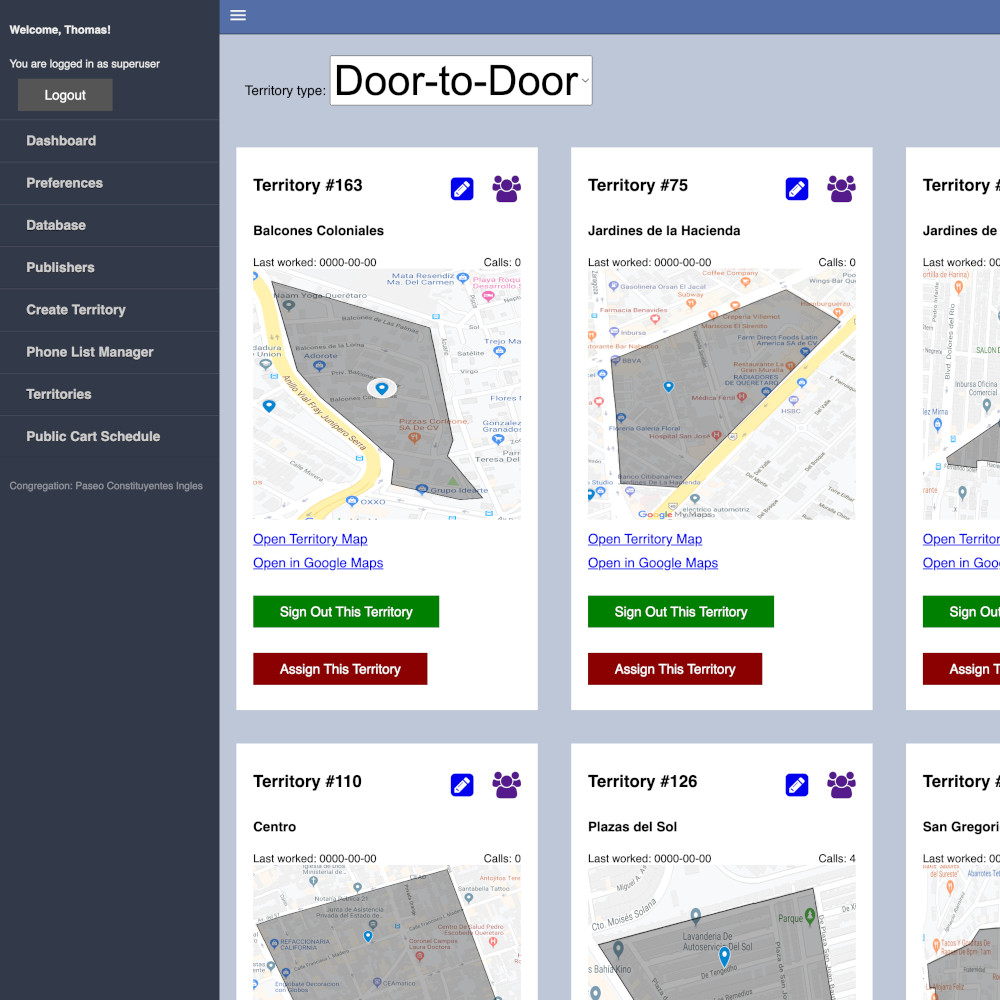The height and width of the screenshot is (1000, 1000).
Task: Click the hamburger menu icon
Action: coord(238,15)
